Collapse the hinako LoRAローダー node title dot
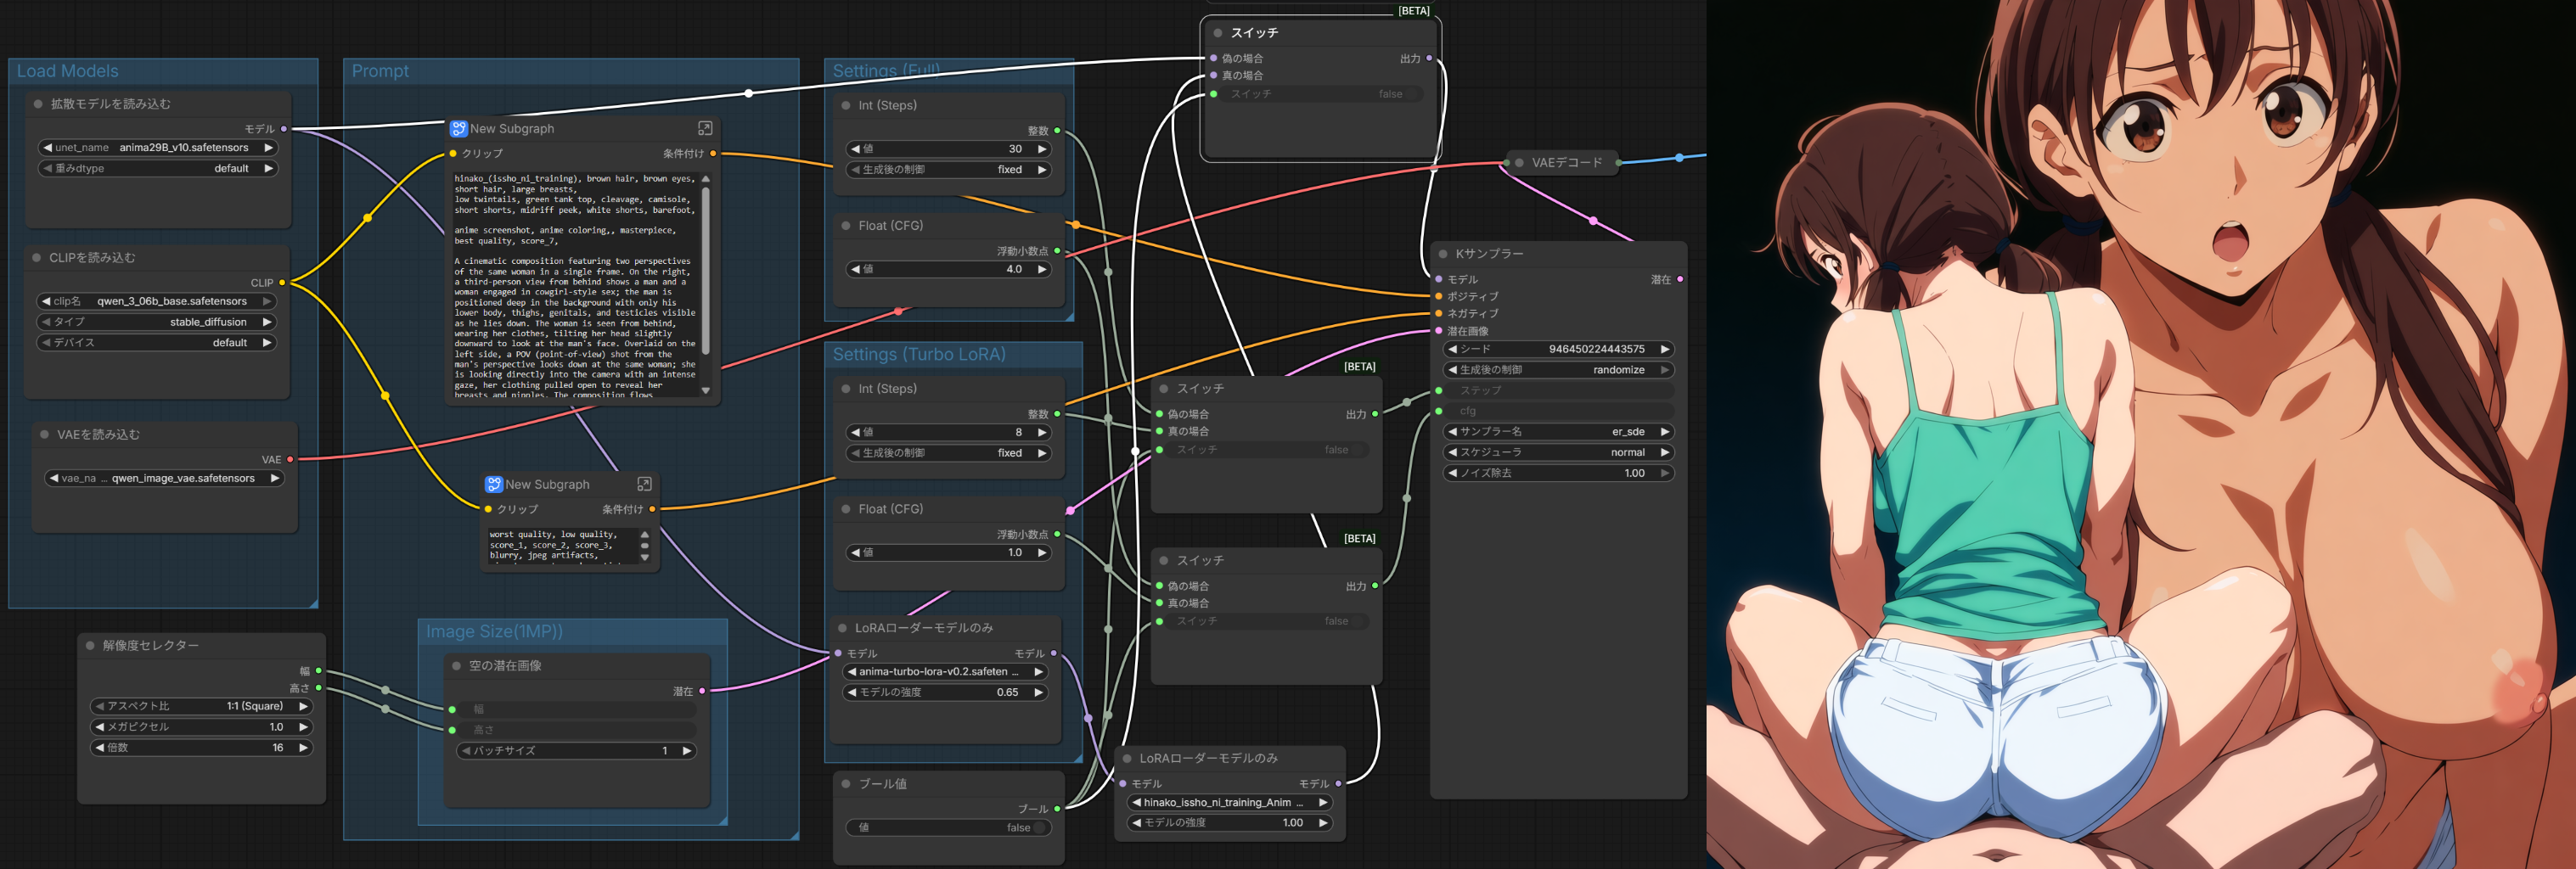 pyautogui.click(x=1127, y=759)
